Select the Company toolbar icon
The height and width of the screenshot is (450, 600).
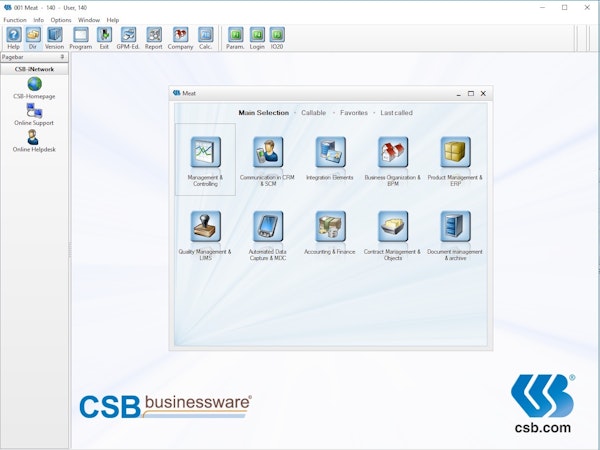[180, 38]
